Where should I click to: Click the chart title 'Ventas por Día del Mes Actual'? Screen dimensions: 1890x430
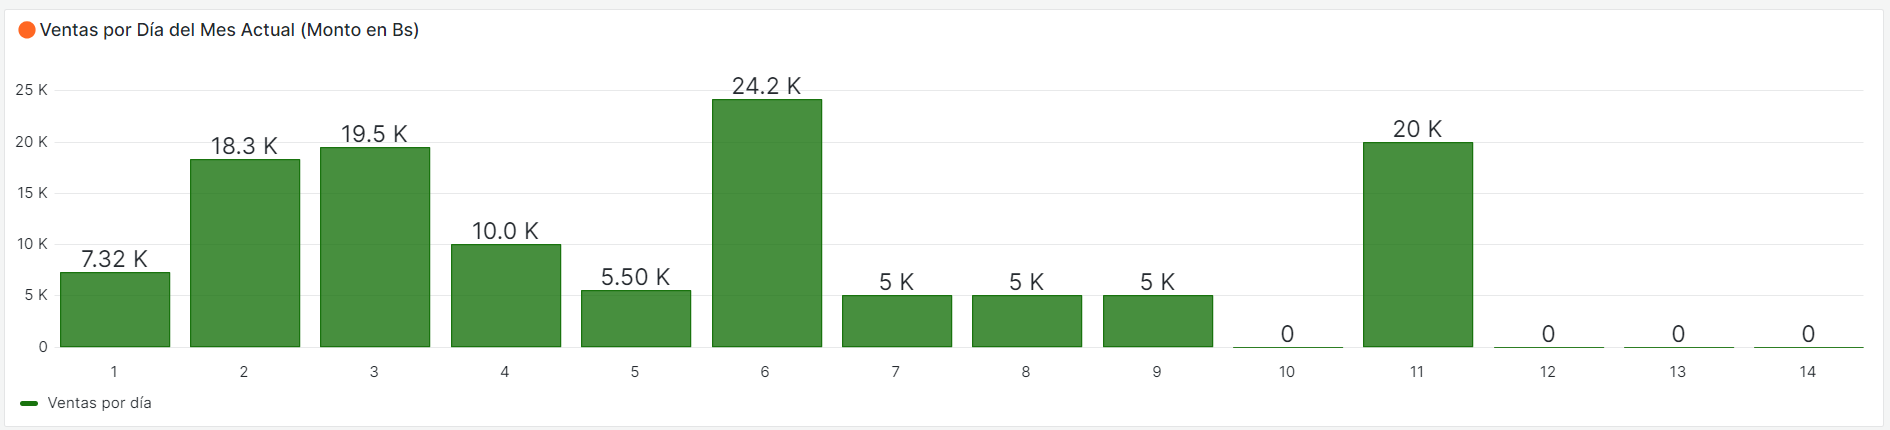point(229,30)
